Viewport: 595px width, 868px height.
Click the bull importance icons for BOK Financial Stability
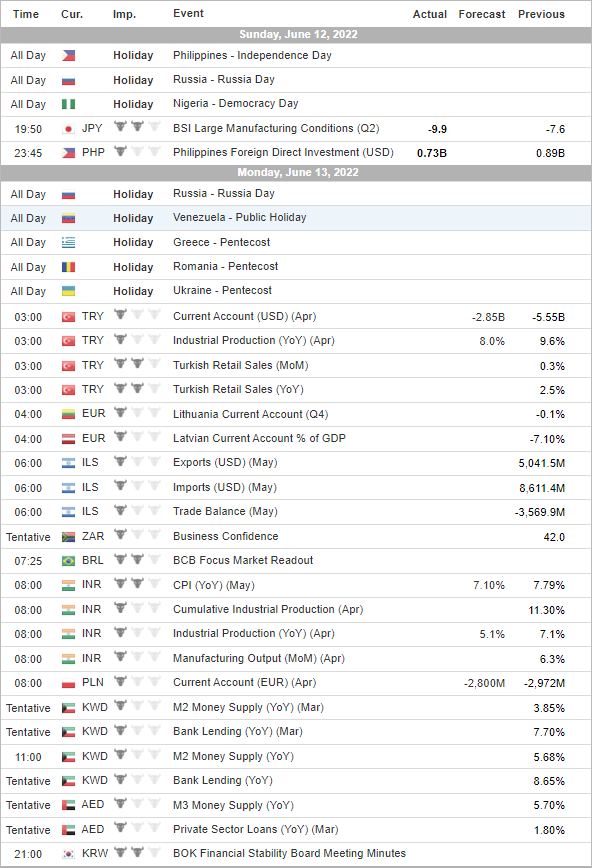click(137, 852)
